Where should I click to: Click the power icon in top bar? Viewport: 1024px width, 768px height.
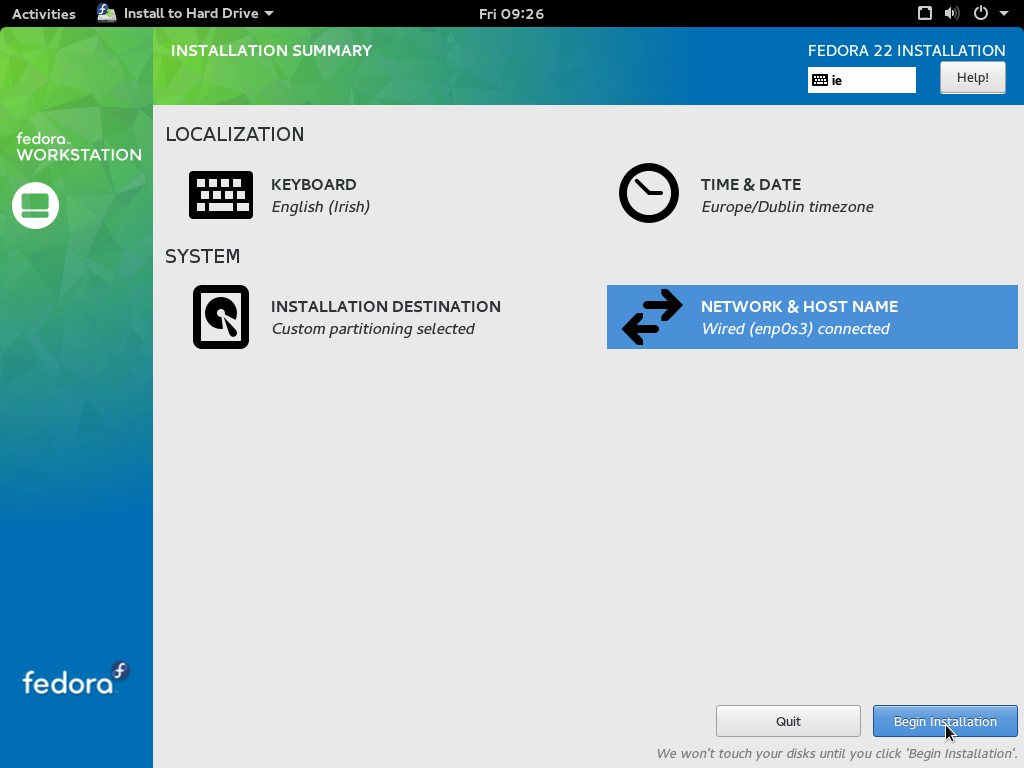981,13
